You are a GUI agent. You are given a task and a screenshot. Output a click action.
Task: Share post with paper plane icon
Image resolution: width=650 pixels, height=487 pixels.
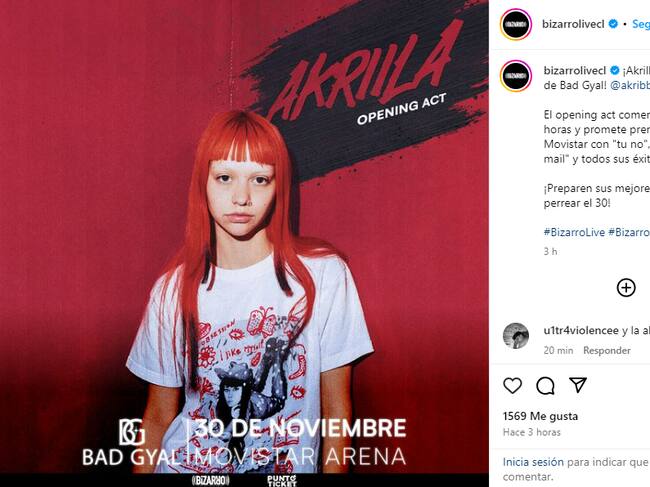pyautogui.click(x=578, y=385)
